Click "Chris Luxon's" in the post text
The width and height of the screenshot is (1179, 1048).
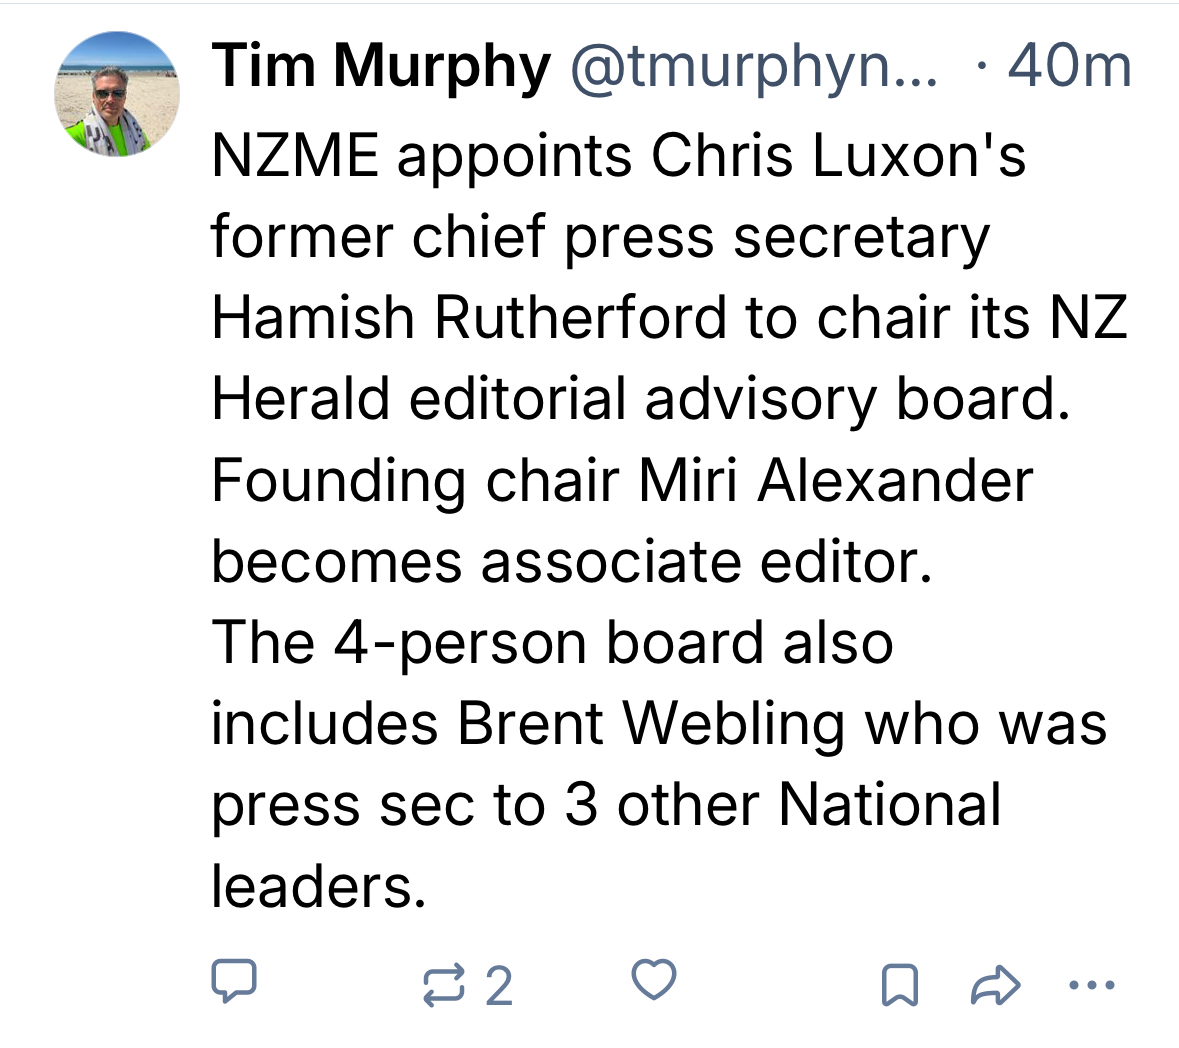(x=838, y=156)
